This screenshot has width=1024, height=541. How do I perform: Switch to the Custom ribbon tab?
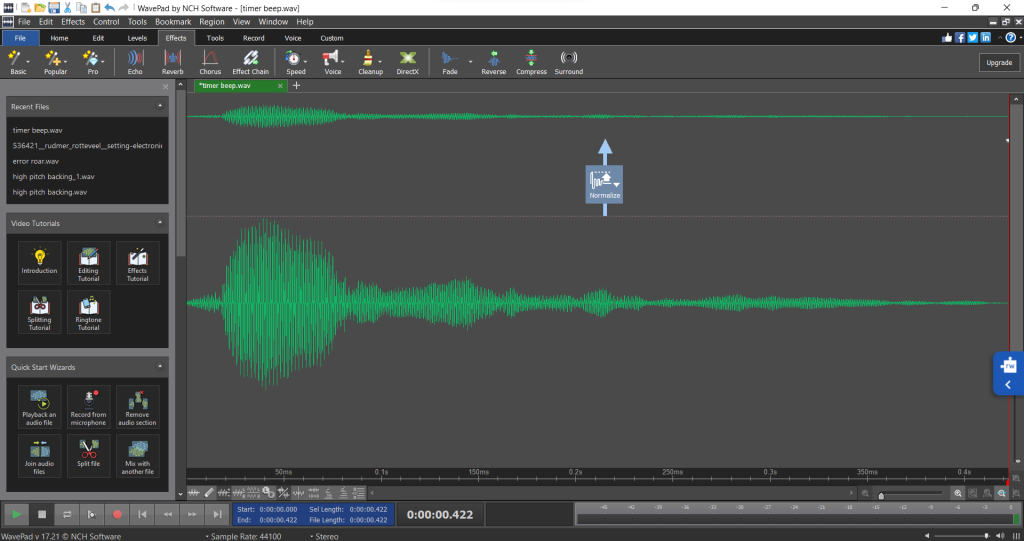(x=332, y=38)
